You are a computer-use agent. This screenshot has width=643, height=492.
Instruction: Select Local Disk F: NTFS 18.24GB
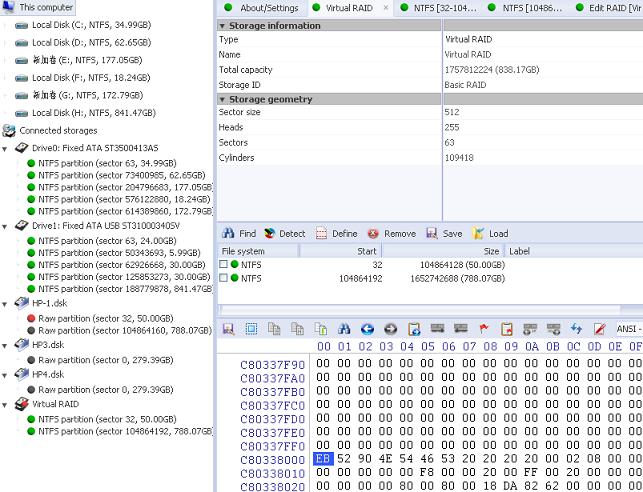pyautogui.click(x=91, y=78)
